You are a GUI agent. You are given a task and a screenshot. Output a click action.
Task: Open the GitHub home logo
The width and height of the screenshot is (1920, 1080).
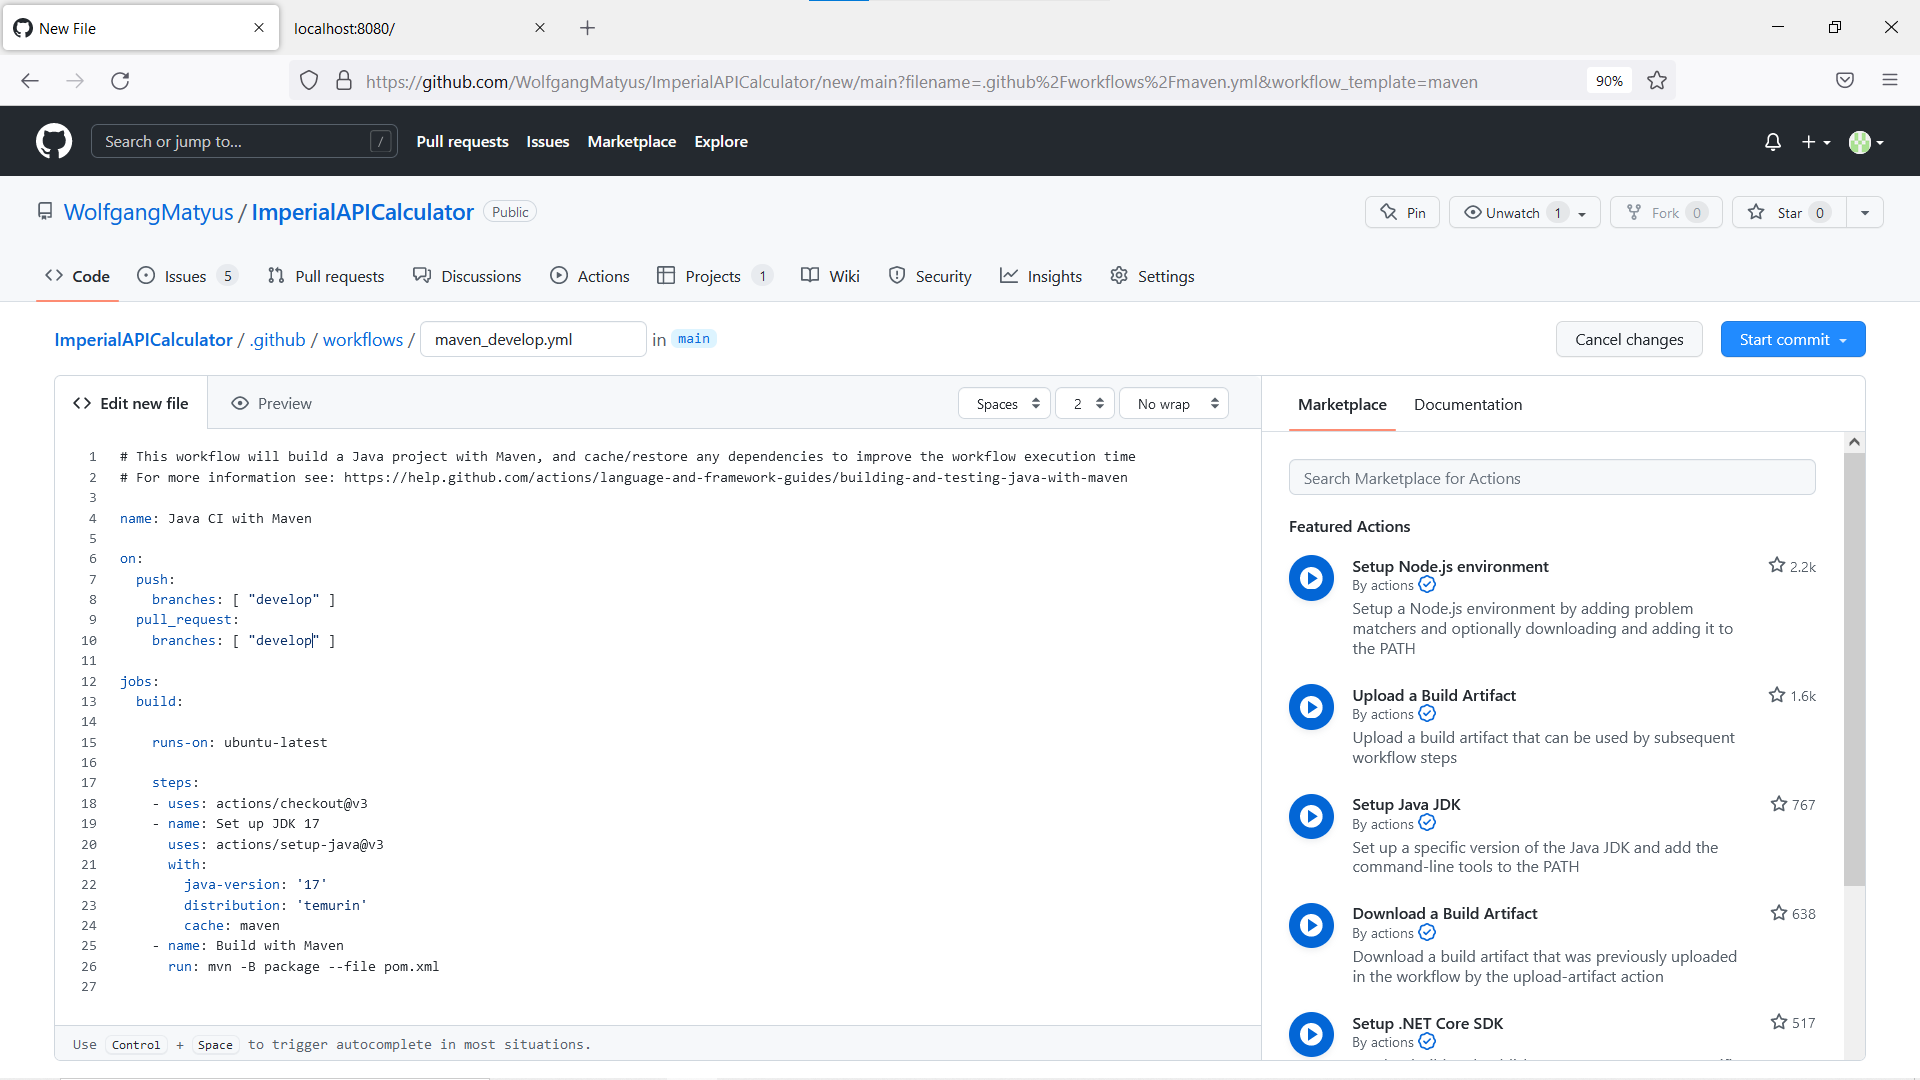pos(54,141)
